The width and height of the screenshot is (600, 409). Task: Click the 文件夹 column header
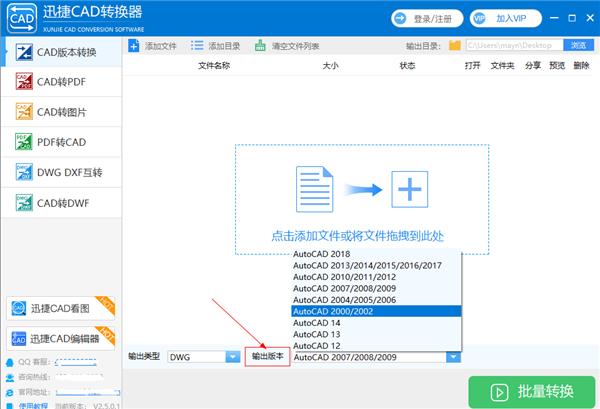click(x=502, y=65)
